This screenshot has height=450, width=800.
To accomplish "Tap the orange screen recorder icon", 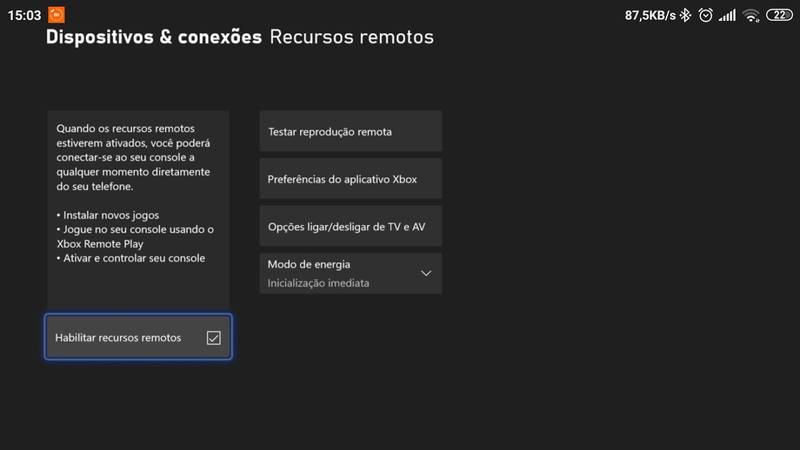I will click(x=57, y=15).
